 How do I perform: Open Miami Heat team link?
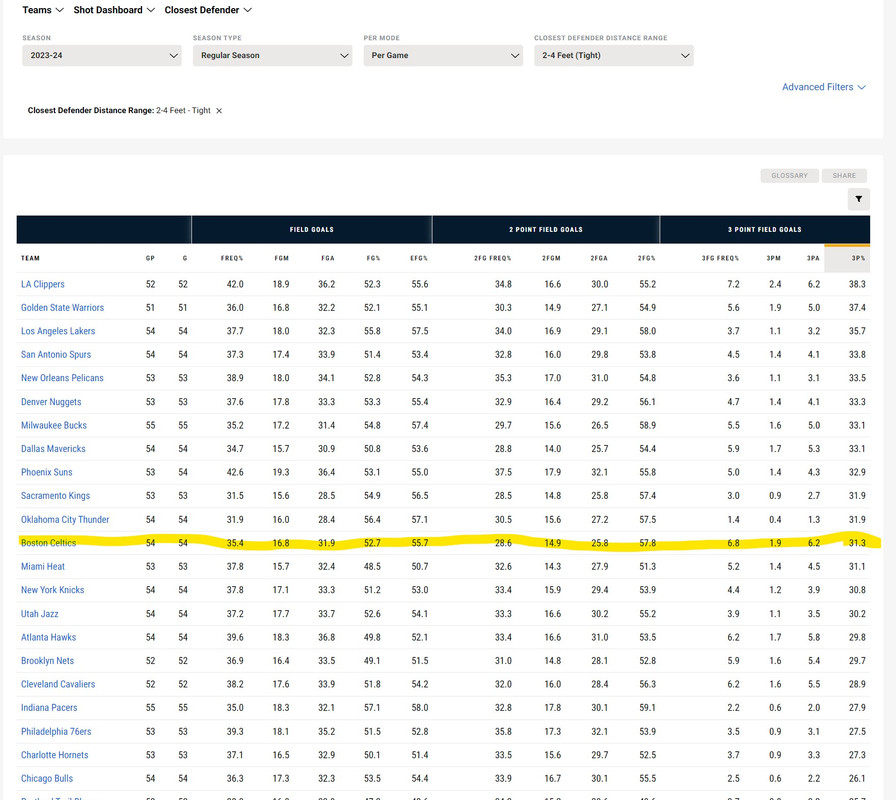tap(43, 566)
